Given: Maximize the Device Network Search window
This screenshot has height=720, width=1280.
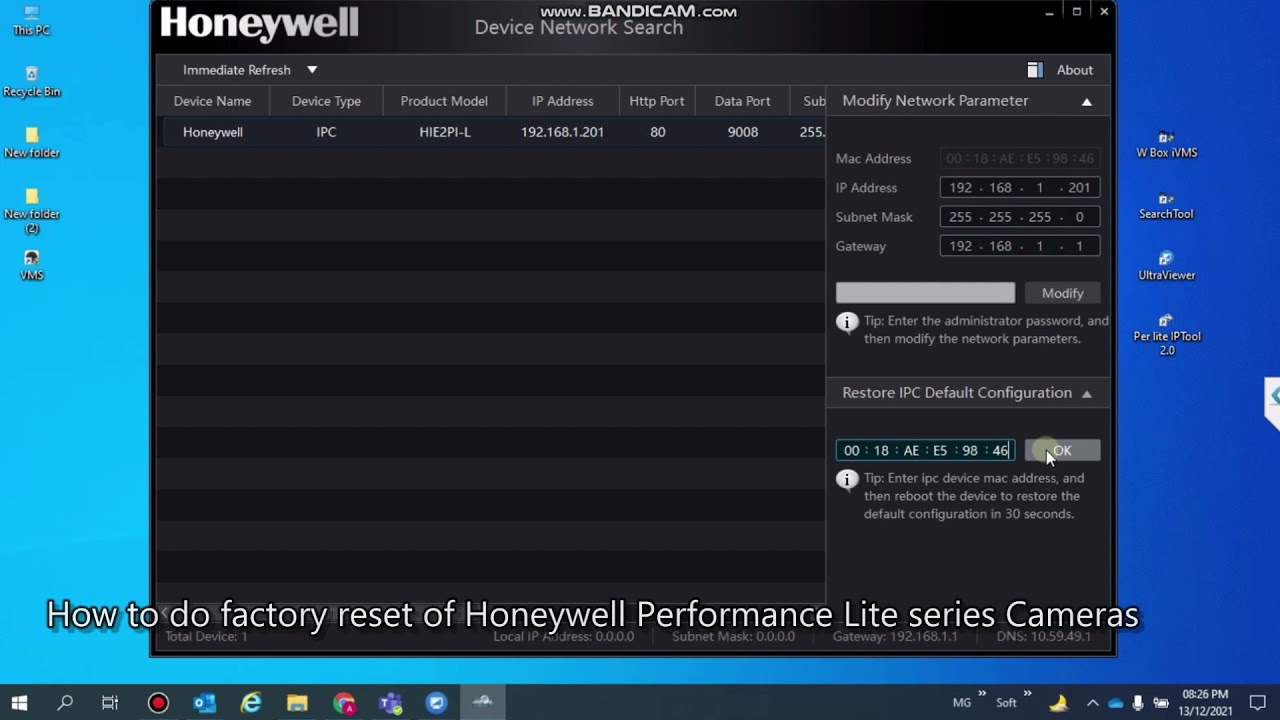Looking at the screenshot, I should pos(1077,12).
